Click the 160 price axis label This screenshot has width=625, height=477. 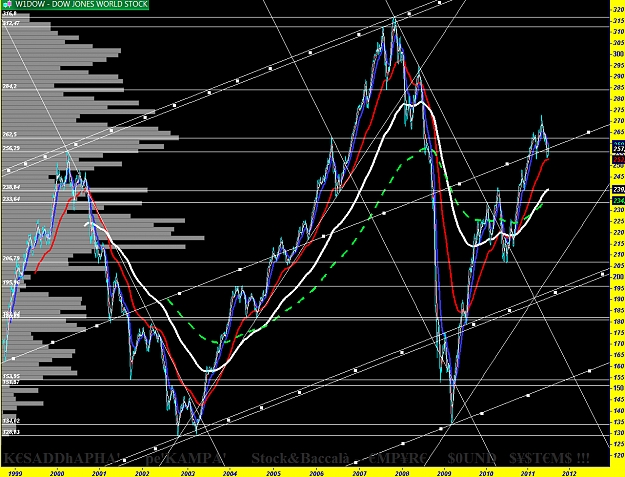click(x=619, y=366)
